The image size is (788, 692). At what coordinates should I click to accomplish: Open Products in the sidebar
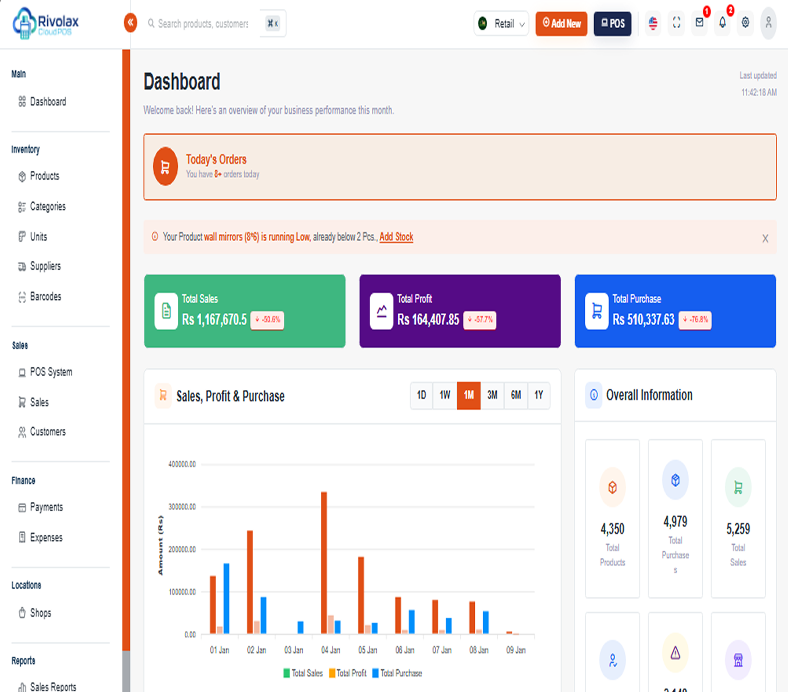tap(44, 176)
